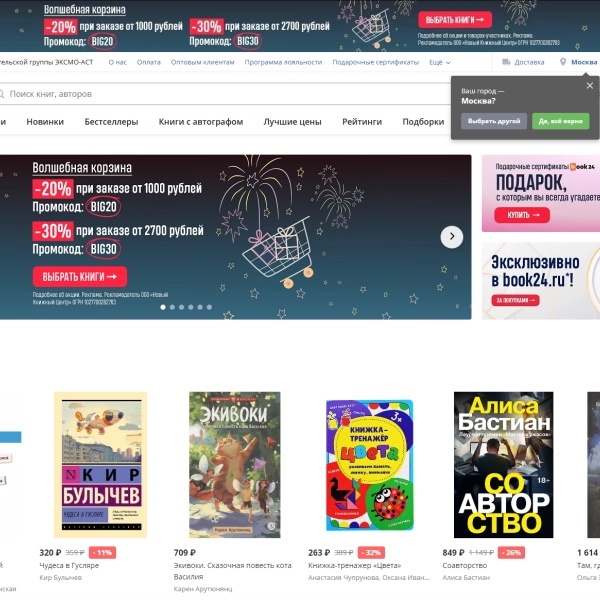The image size is (600, 600).
Task: Click the Выбрать другой city button
Action: point(494,121)
